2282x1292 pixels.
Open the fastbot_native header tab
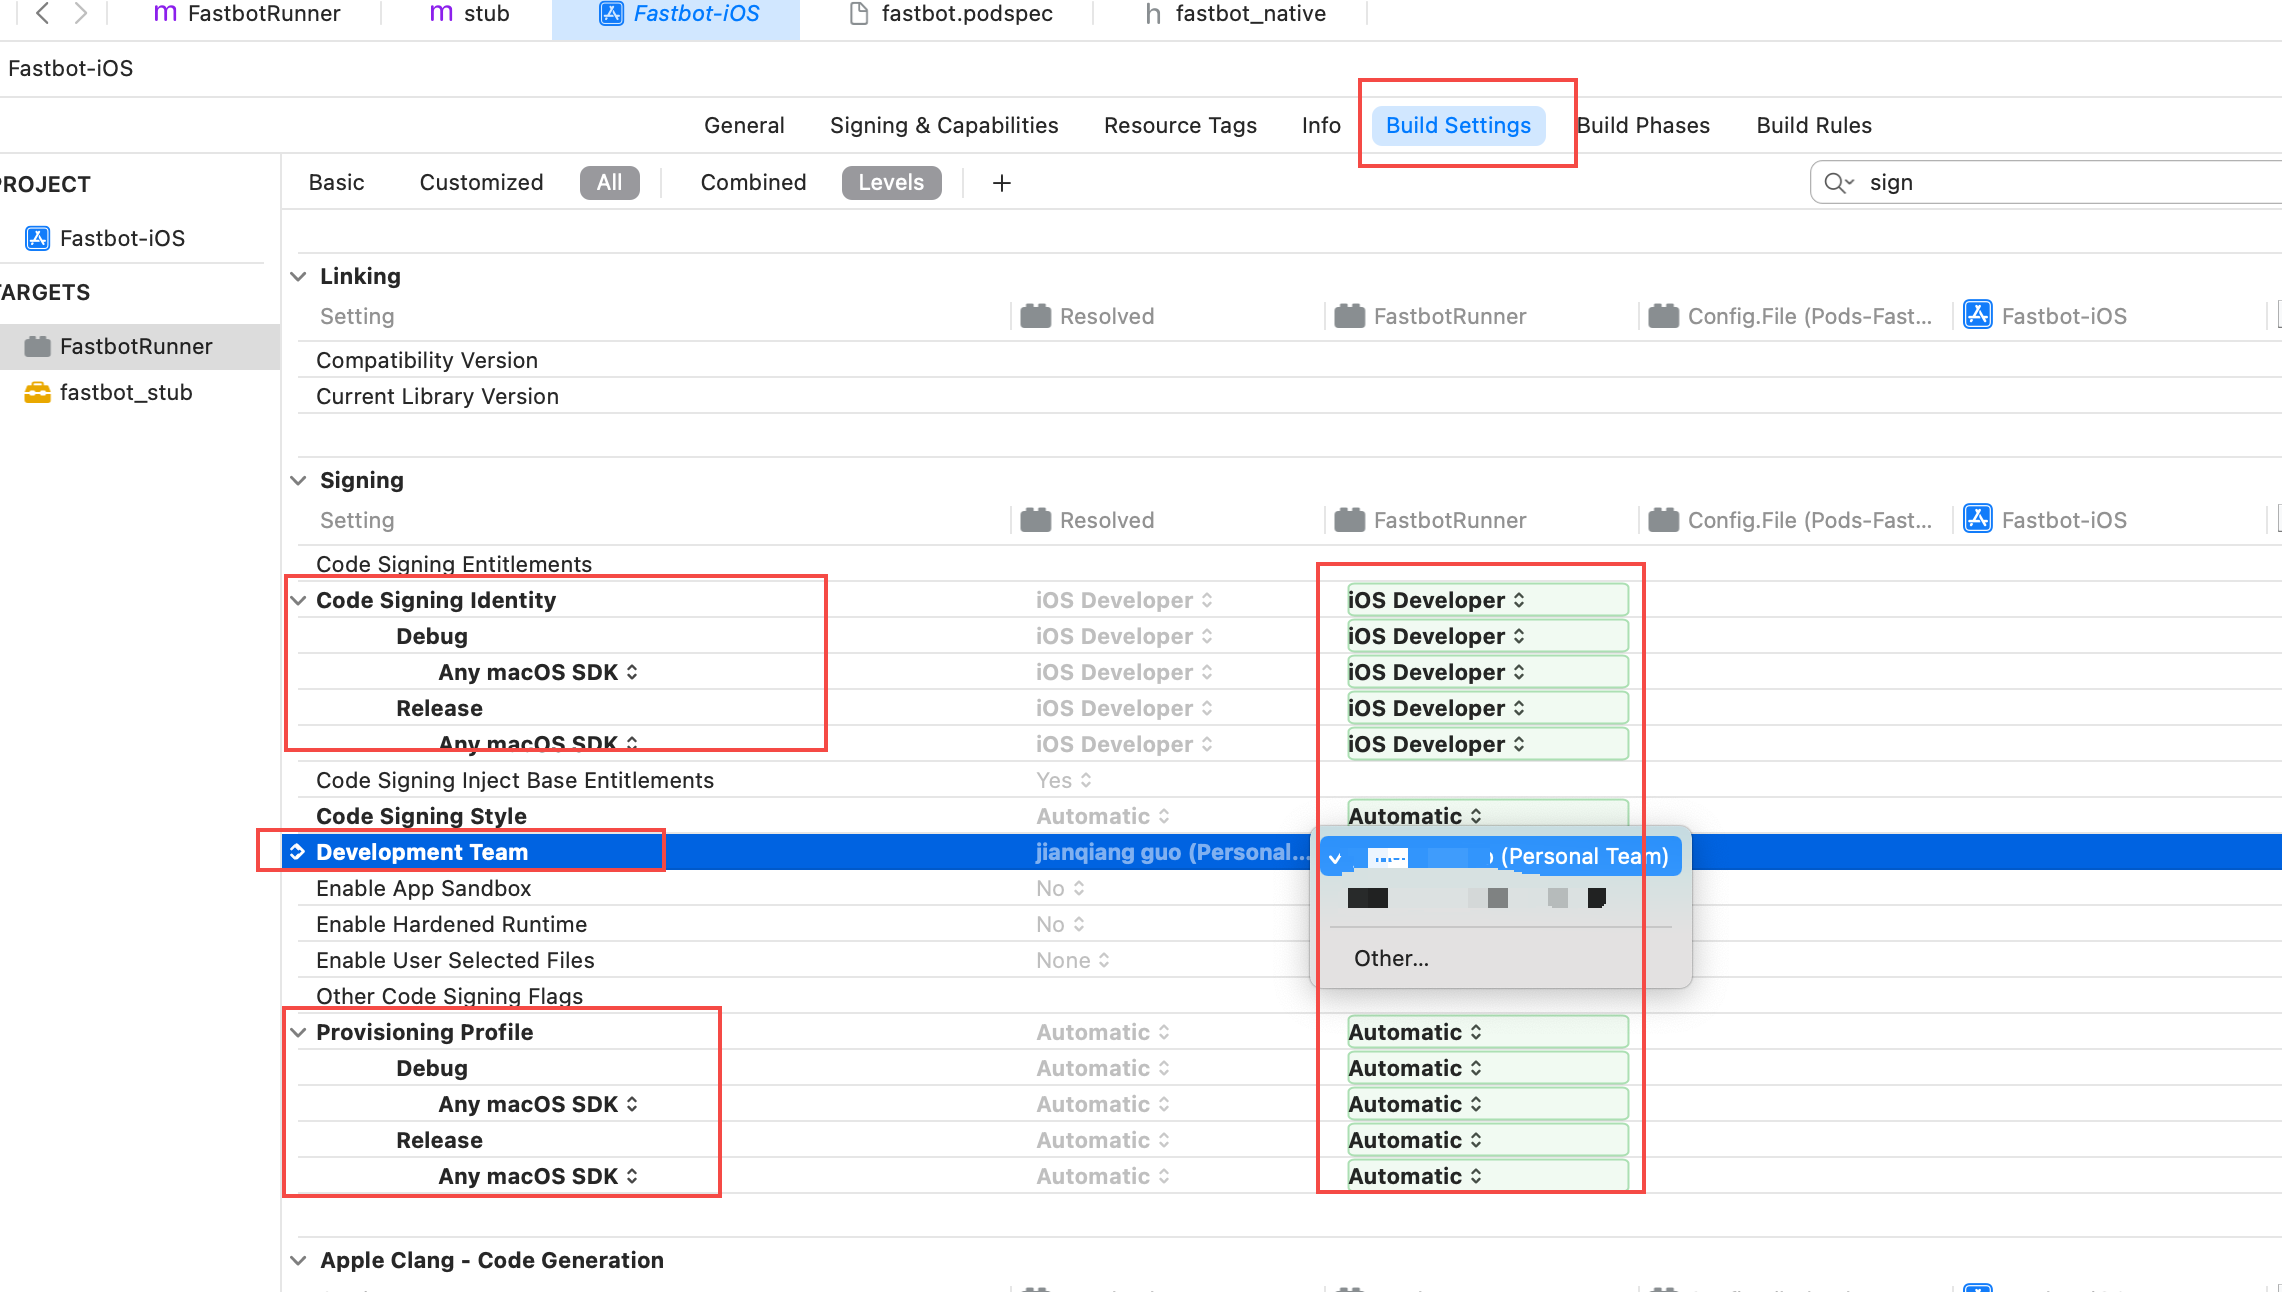[x=1235, y=14]
